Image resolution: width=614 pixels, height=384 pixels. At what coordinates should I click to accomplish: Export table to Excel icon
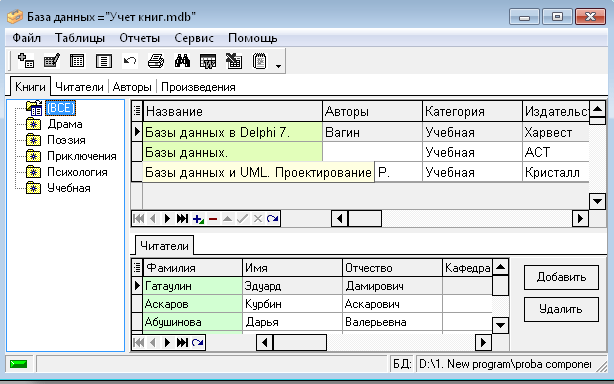pos(234,61)
